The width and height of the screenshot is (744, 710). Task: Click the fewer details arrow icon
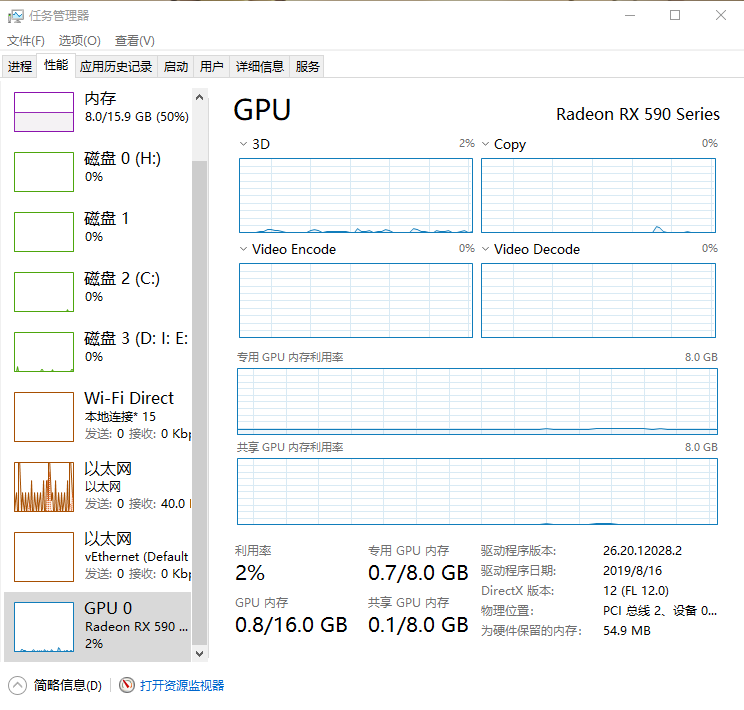18,685
